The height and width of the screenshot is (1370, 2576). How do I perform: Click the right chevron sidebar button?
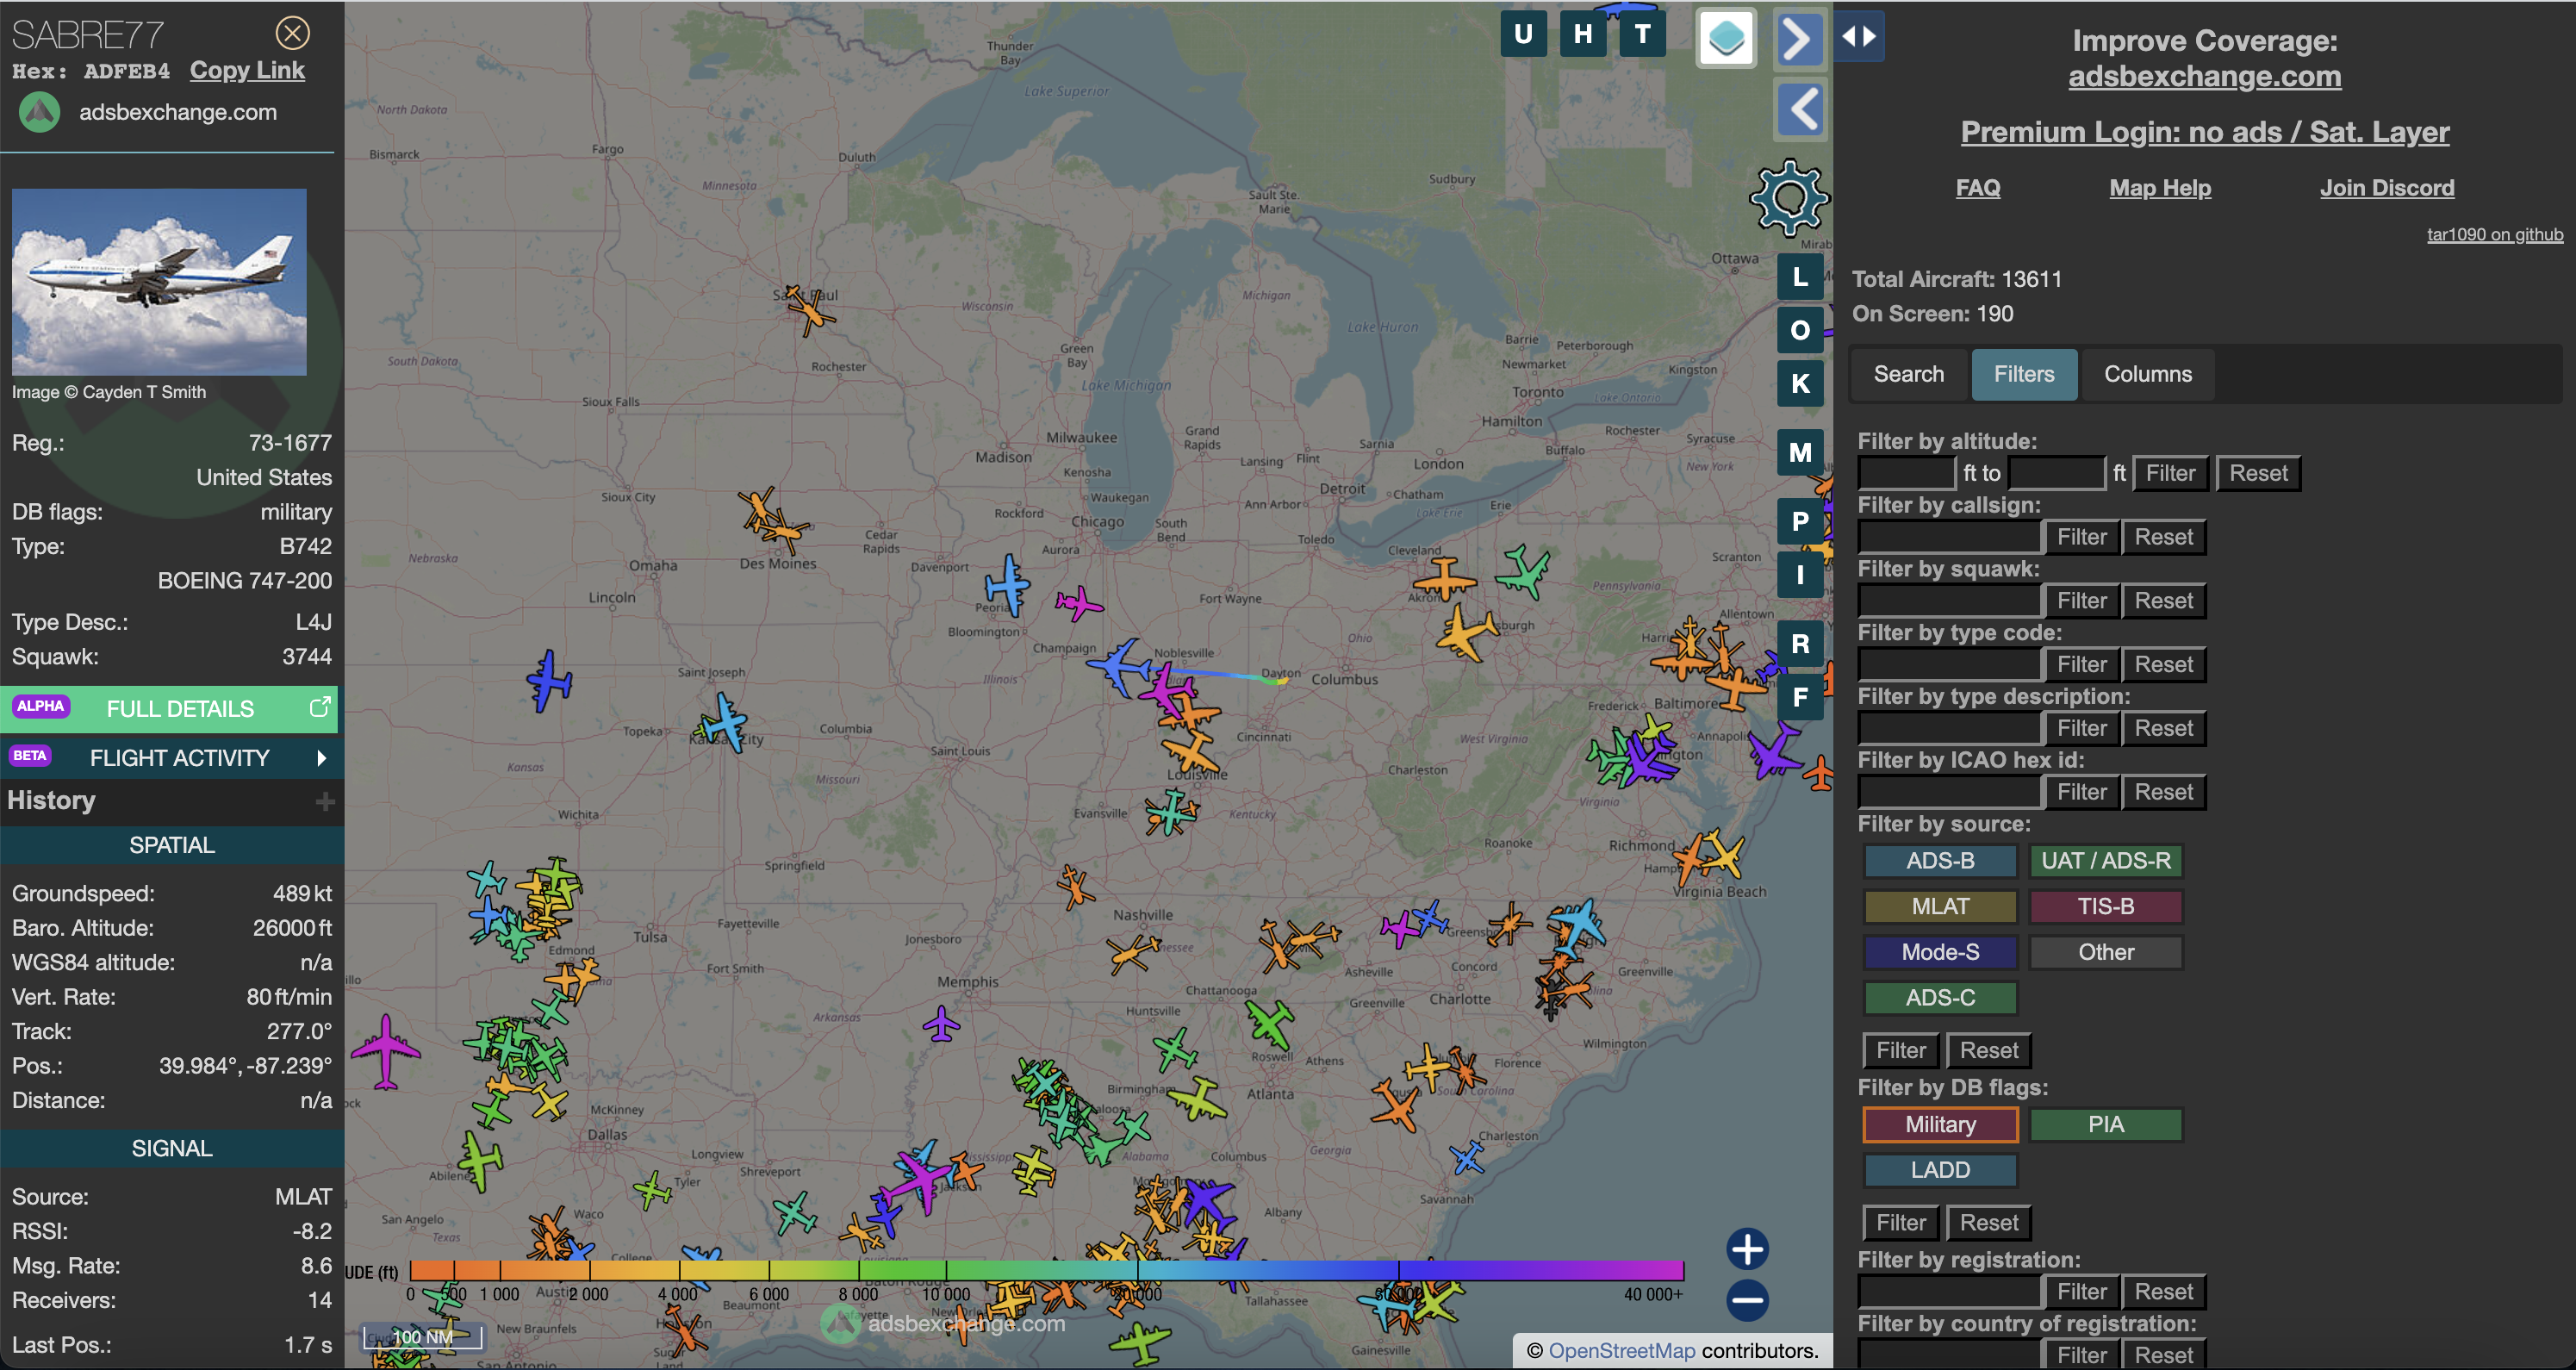(1799, 39)
